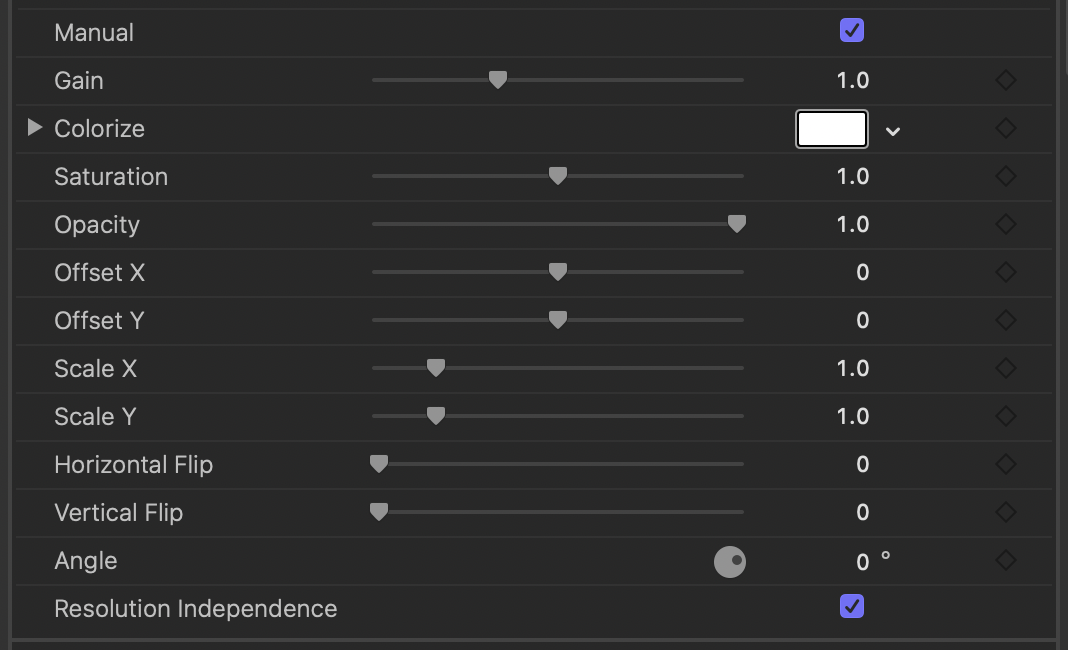Image resolution: width=1068 pixels, height=650 pixels.
Task: Expand the Colorize disclosure triangle
Action: [x=35, y=127]
